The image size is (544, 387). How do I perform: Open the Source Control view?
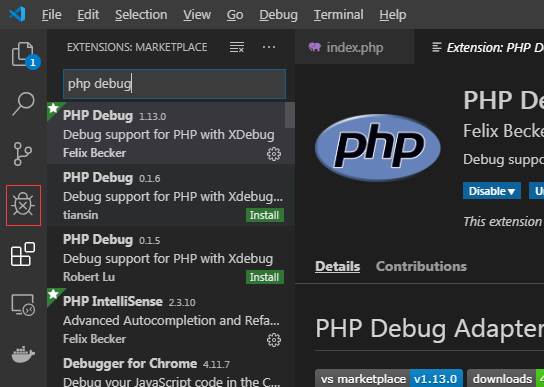23,154
